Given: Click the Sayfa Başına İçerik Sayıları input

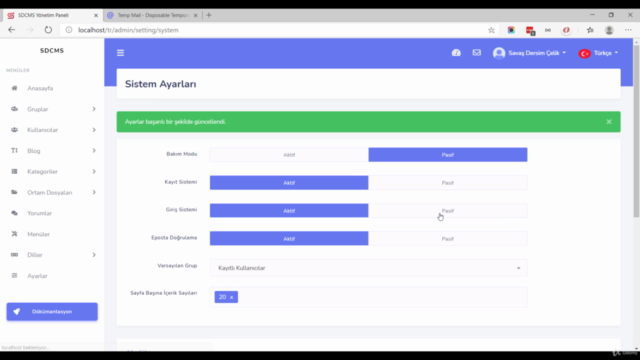Looking at the screenshot, I should point(369,297).
